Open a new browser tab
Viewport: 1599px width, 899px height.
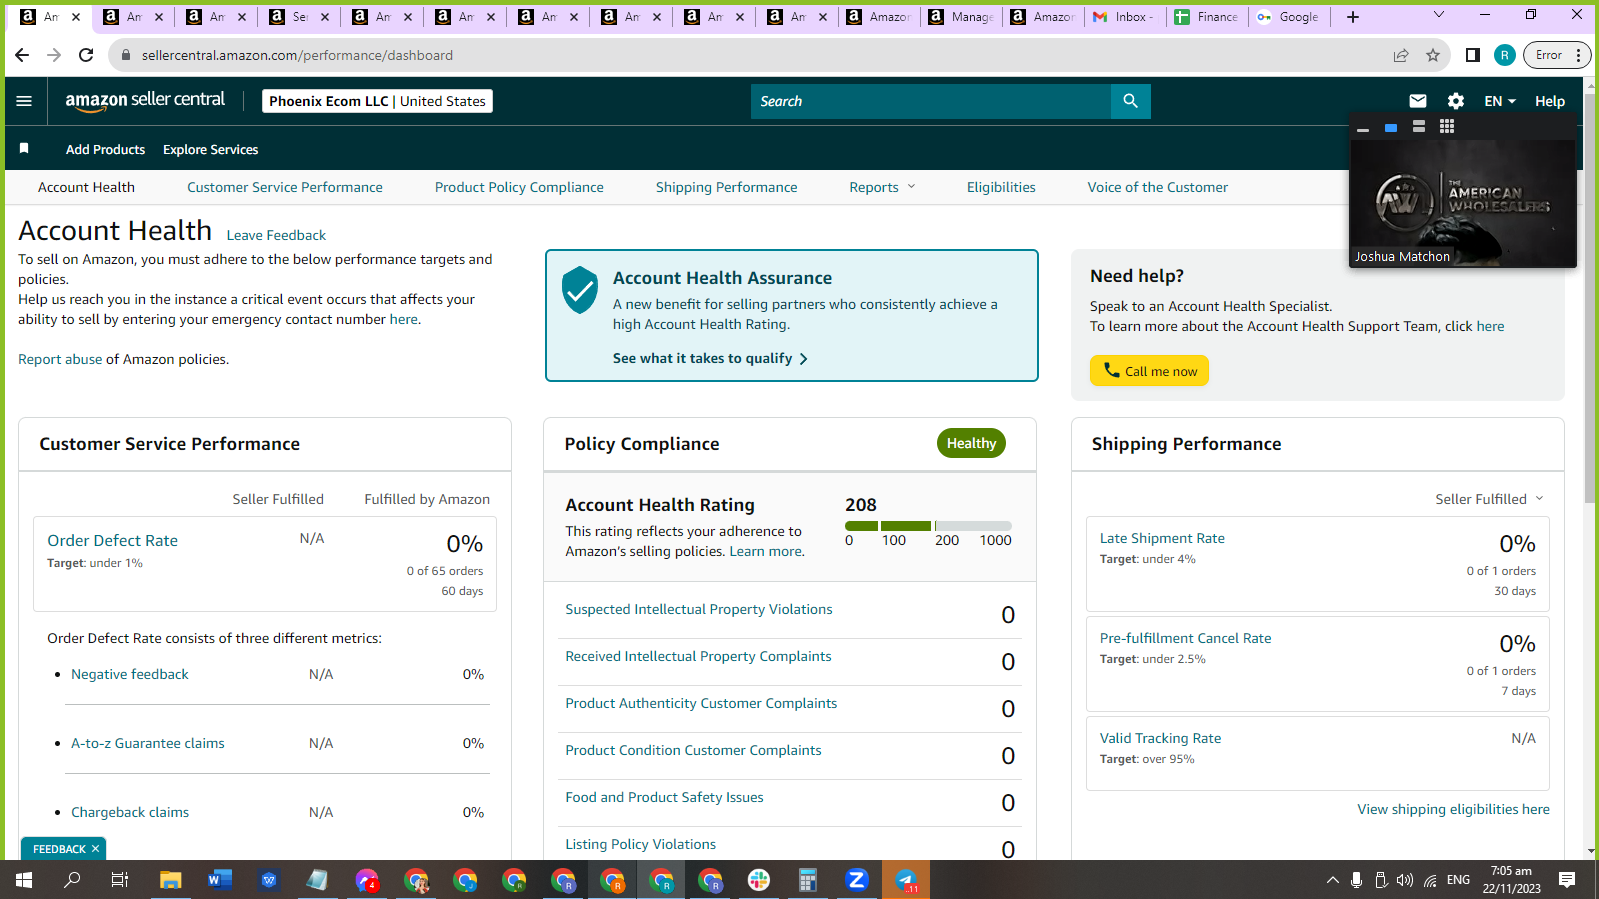(x=1353, y=17)
